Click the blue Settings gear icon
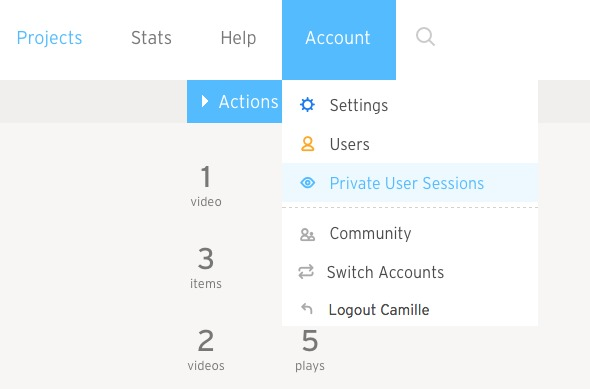The image size is (590, 389). pyautogui.click(x=307, y=105)
